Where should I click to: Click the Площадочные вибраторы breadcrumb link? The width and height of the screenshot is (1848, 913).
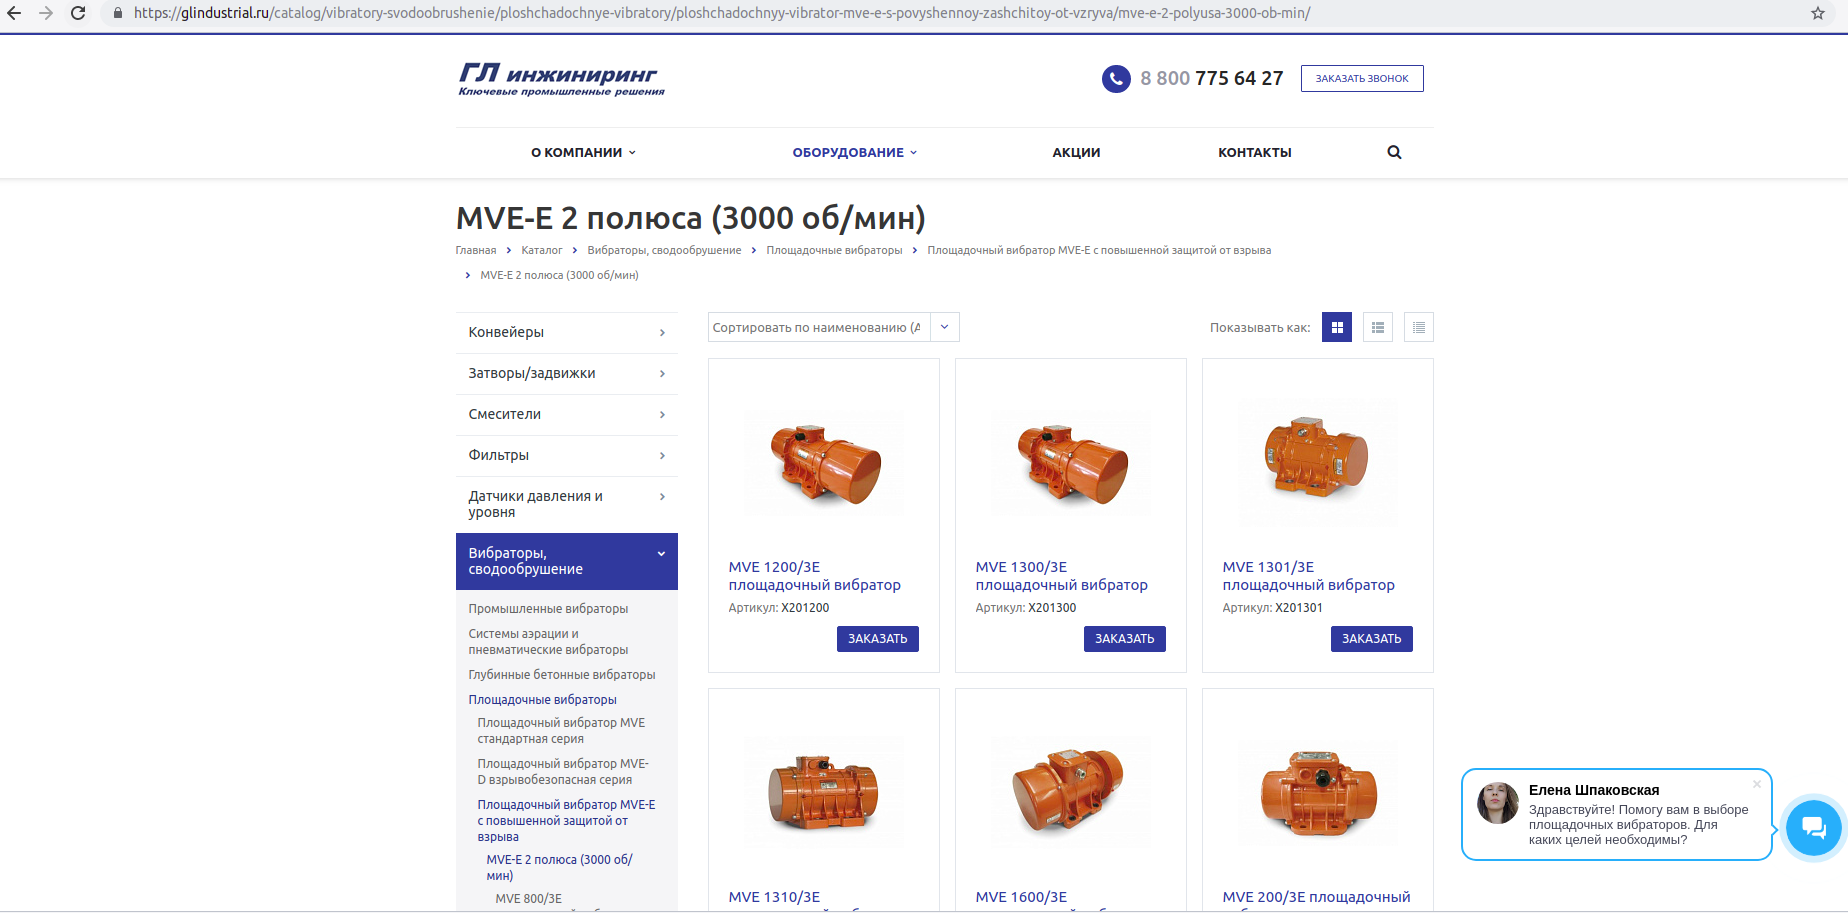834,251
